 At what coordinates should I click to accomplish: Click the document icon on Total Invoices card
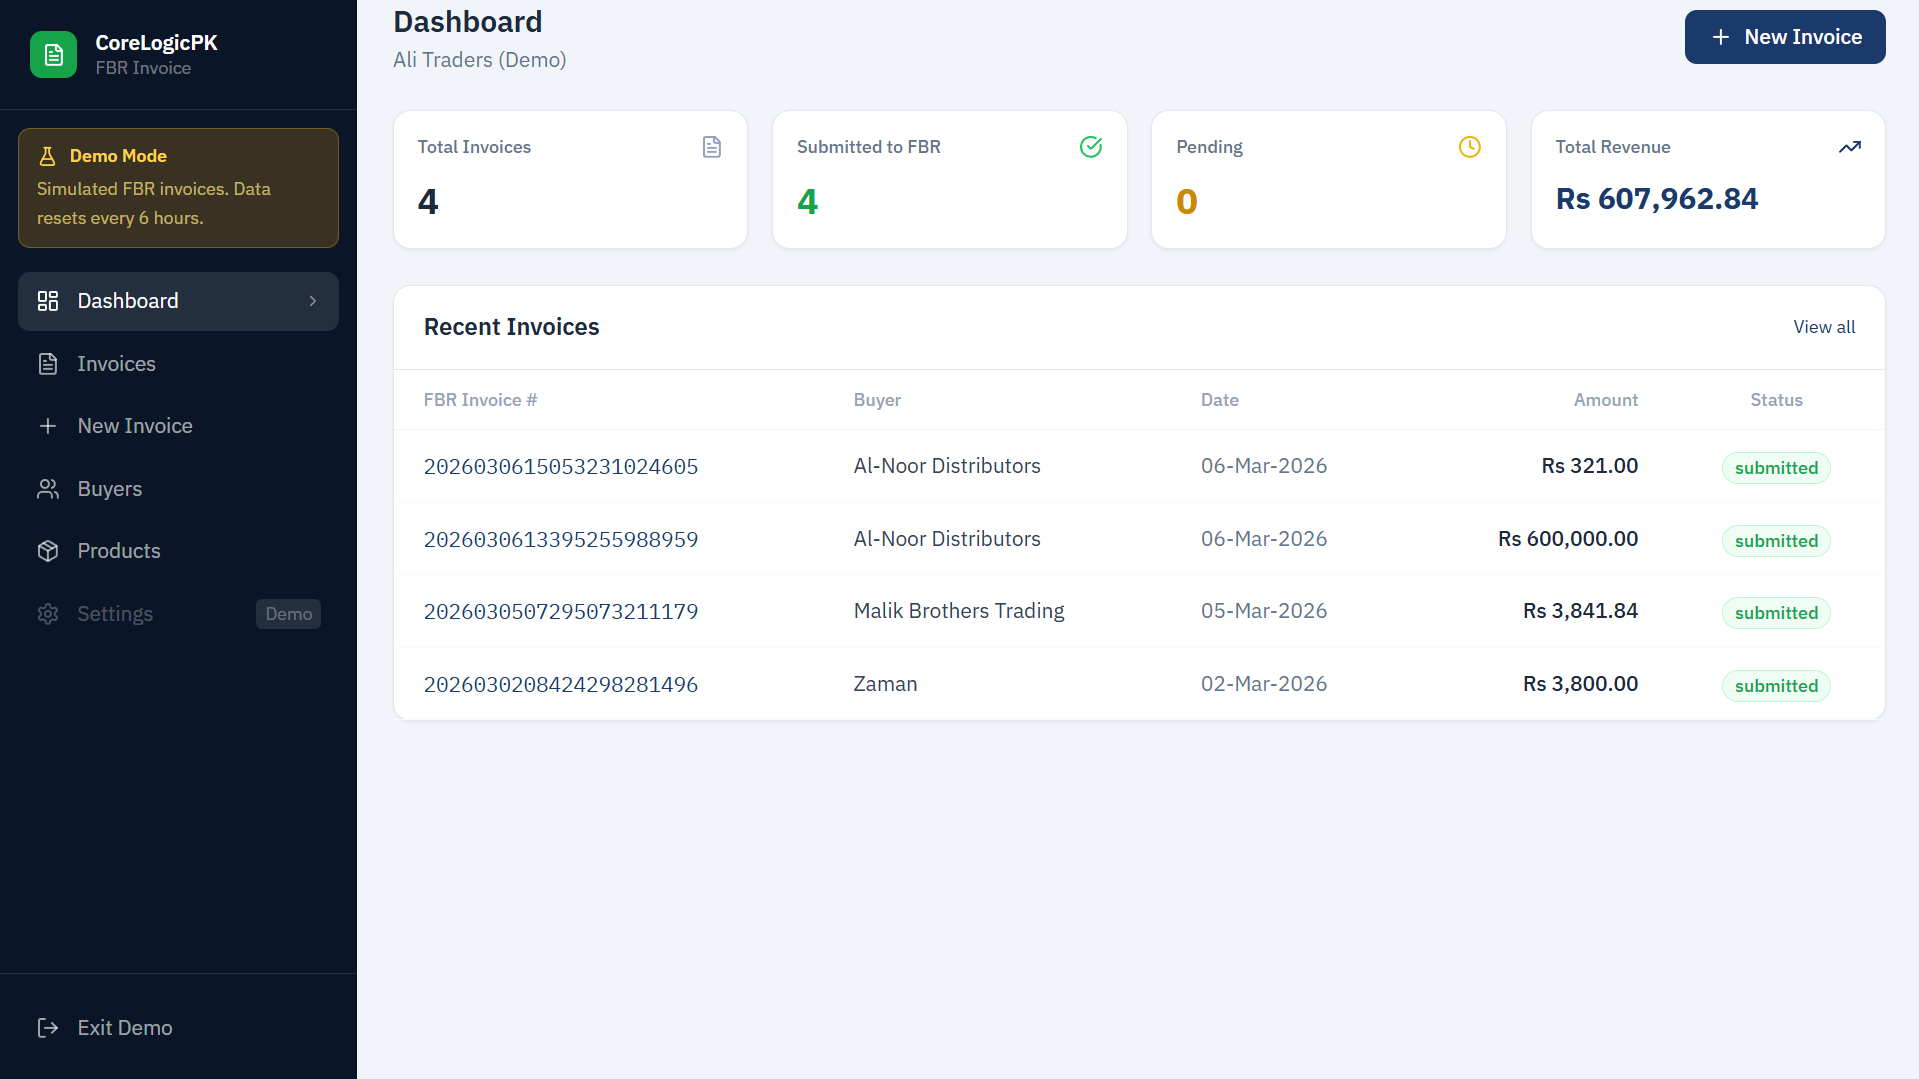point(711,146)
